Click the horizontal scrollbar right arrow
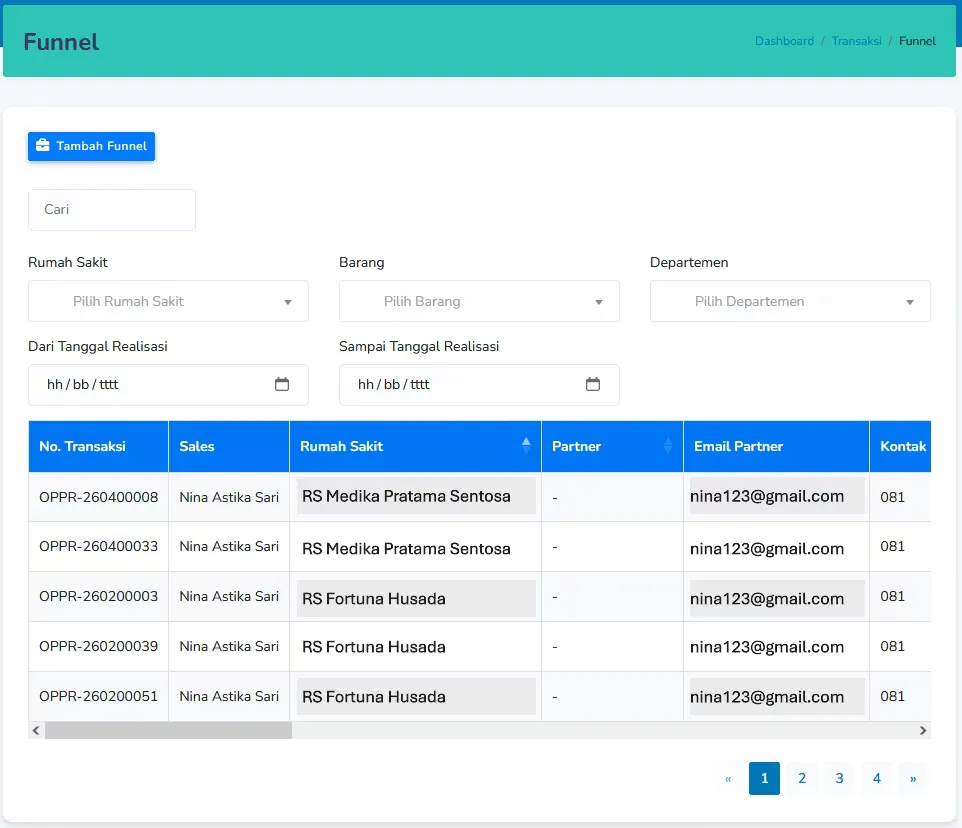 923,730
